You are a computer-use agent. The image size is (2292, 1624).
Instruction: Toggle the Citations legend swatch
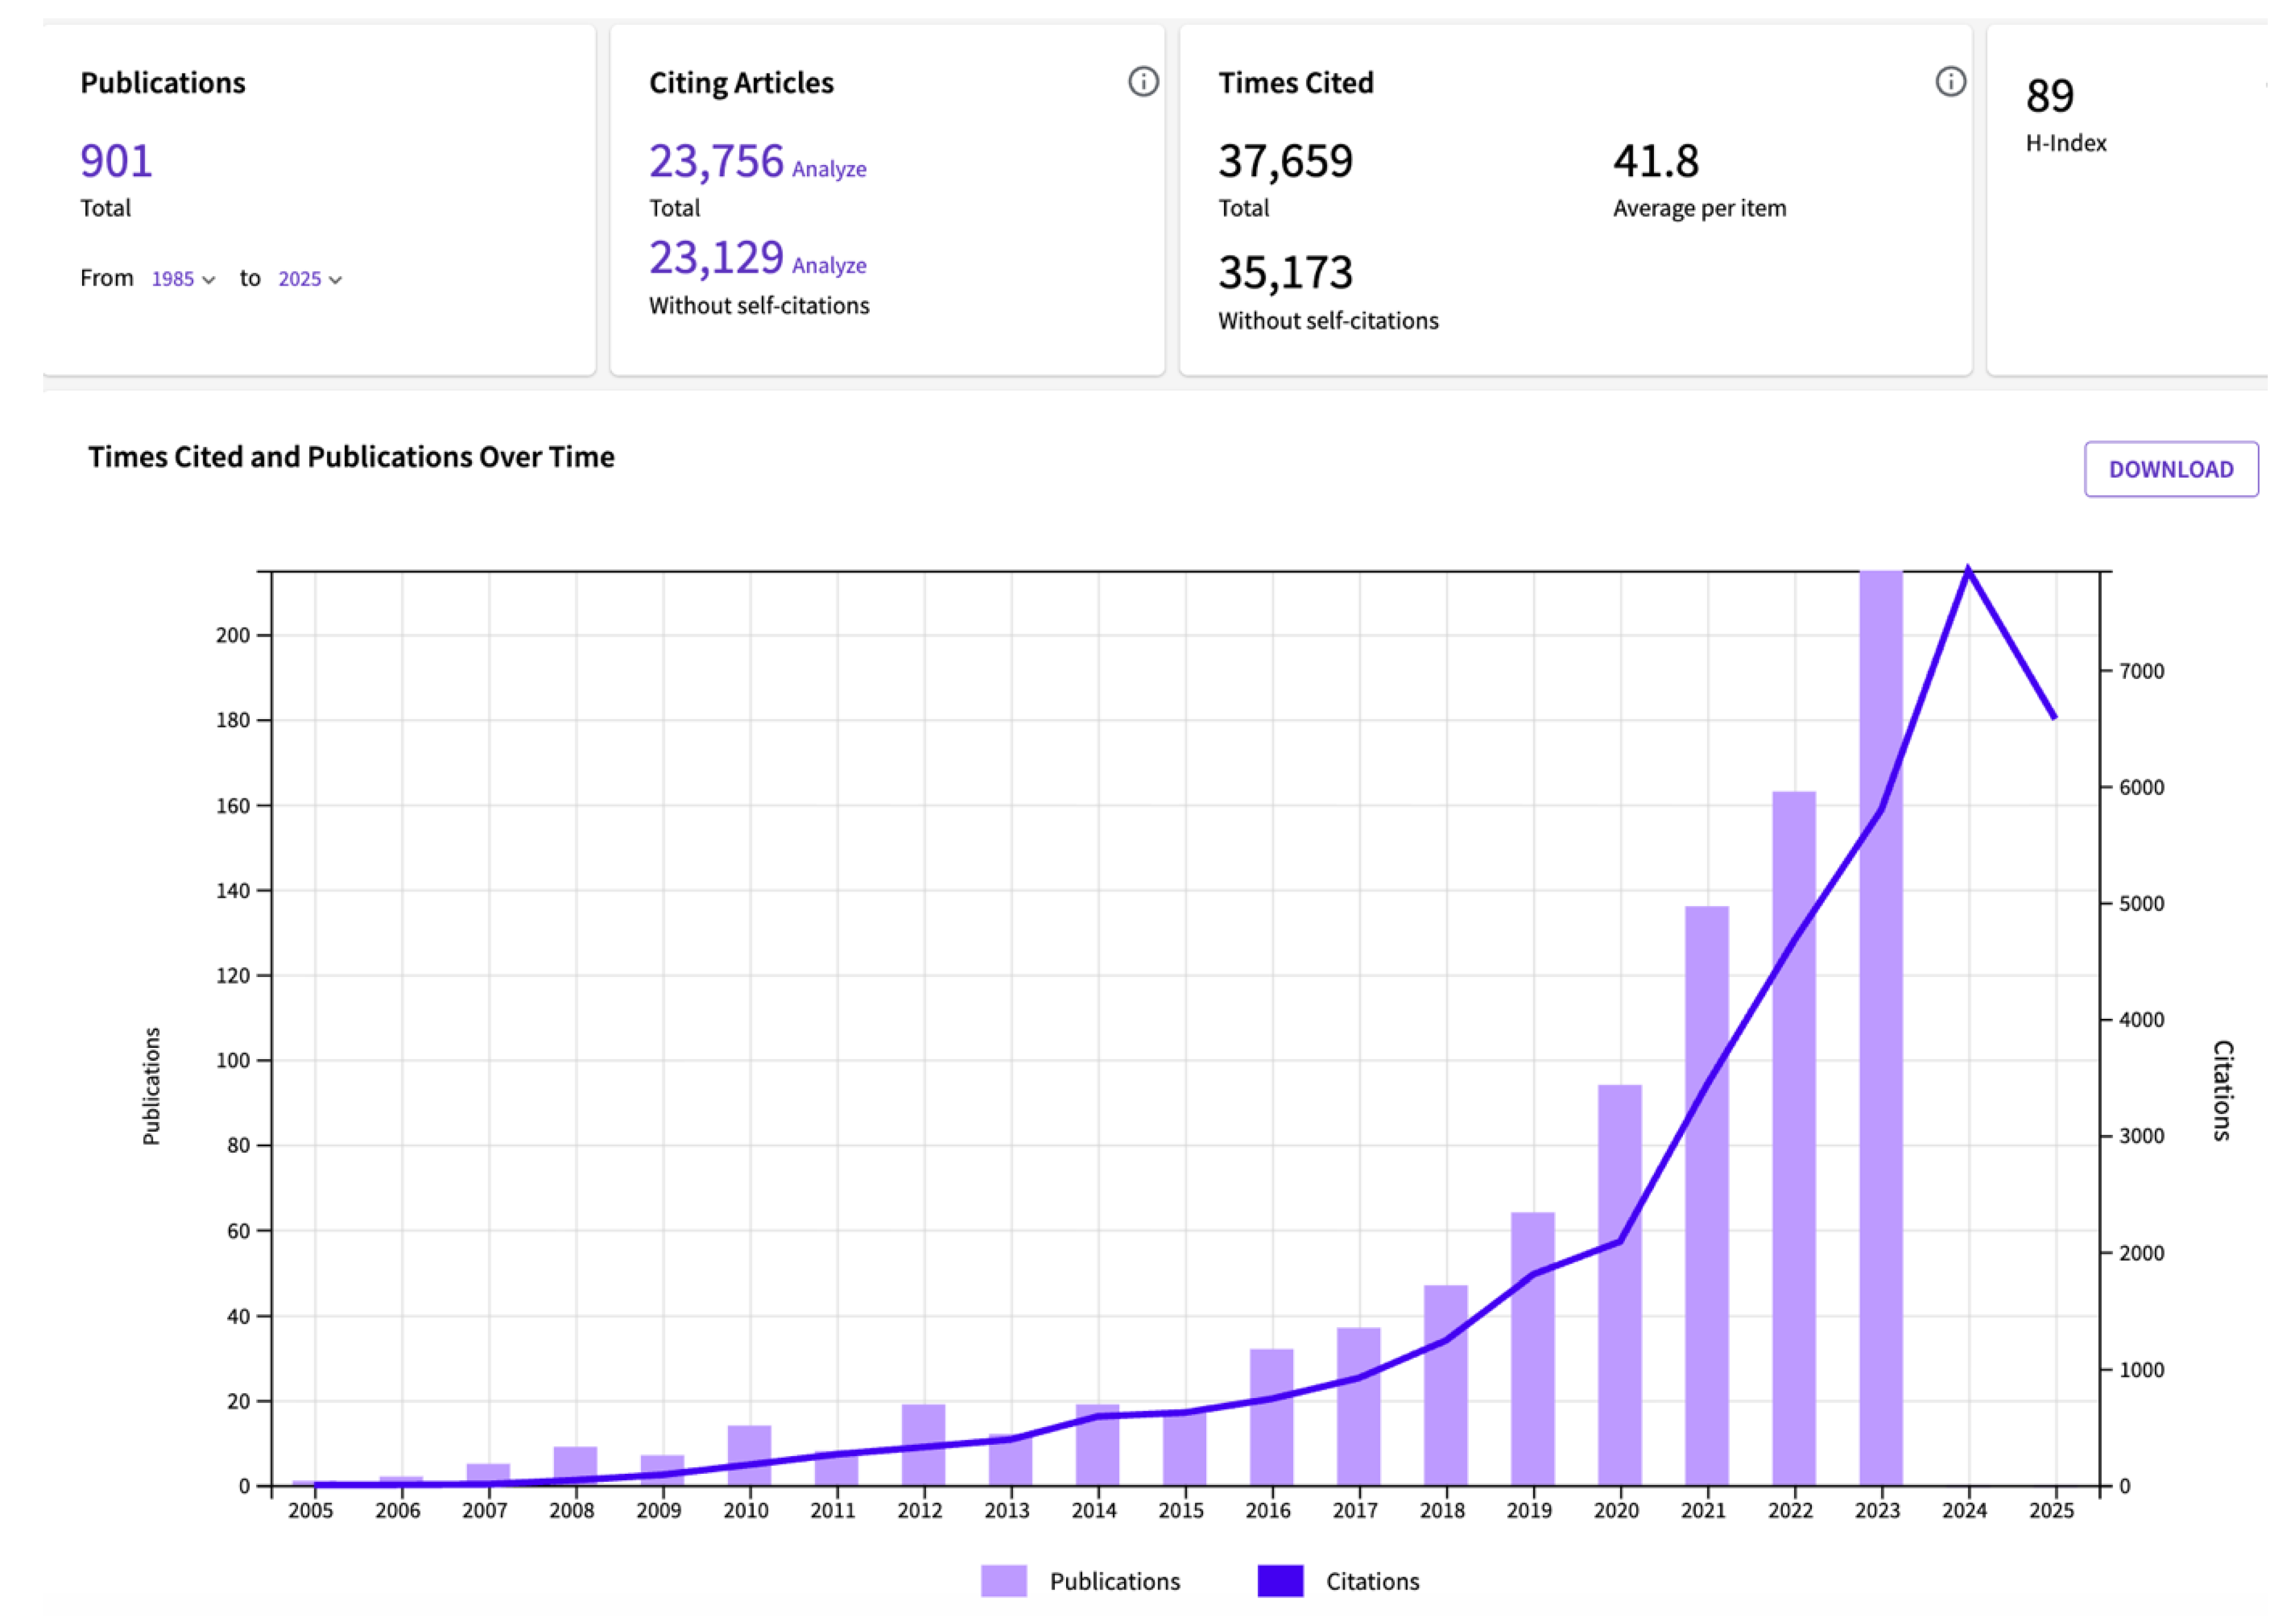click(1280, 1581)
